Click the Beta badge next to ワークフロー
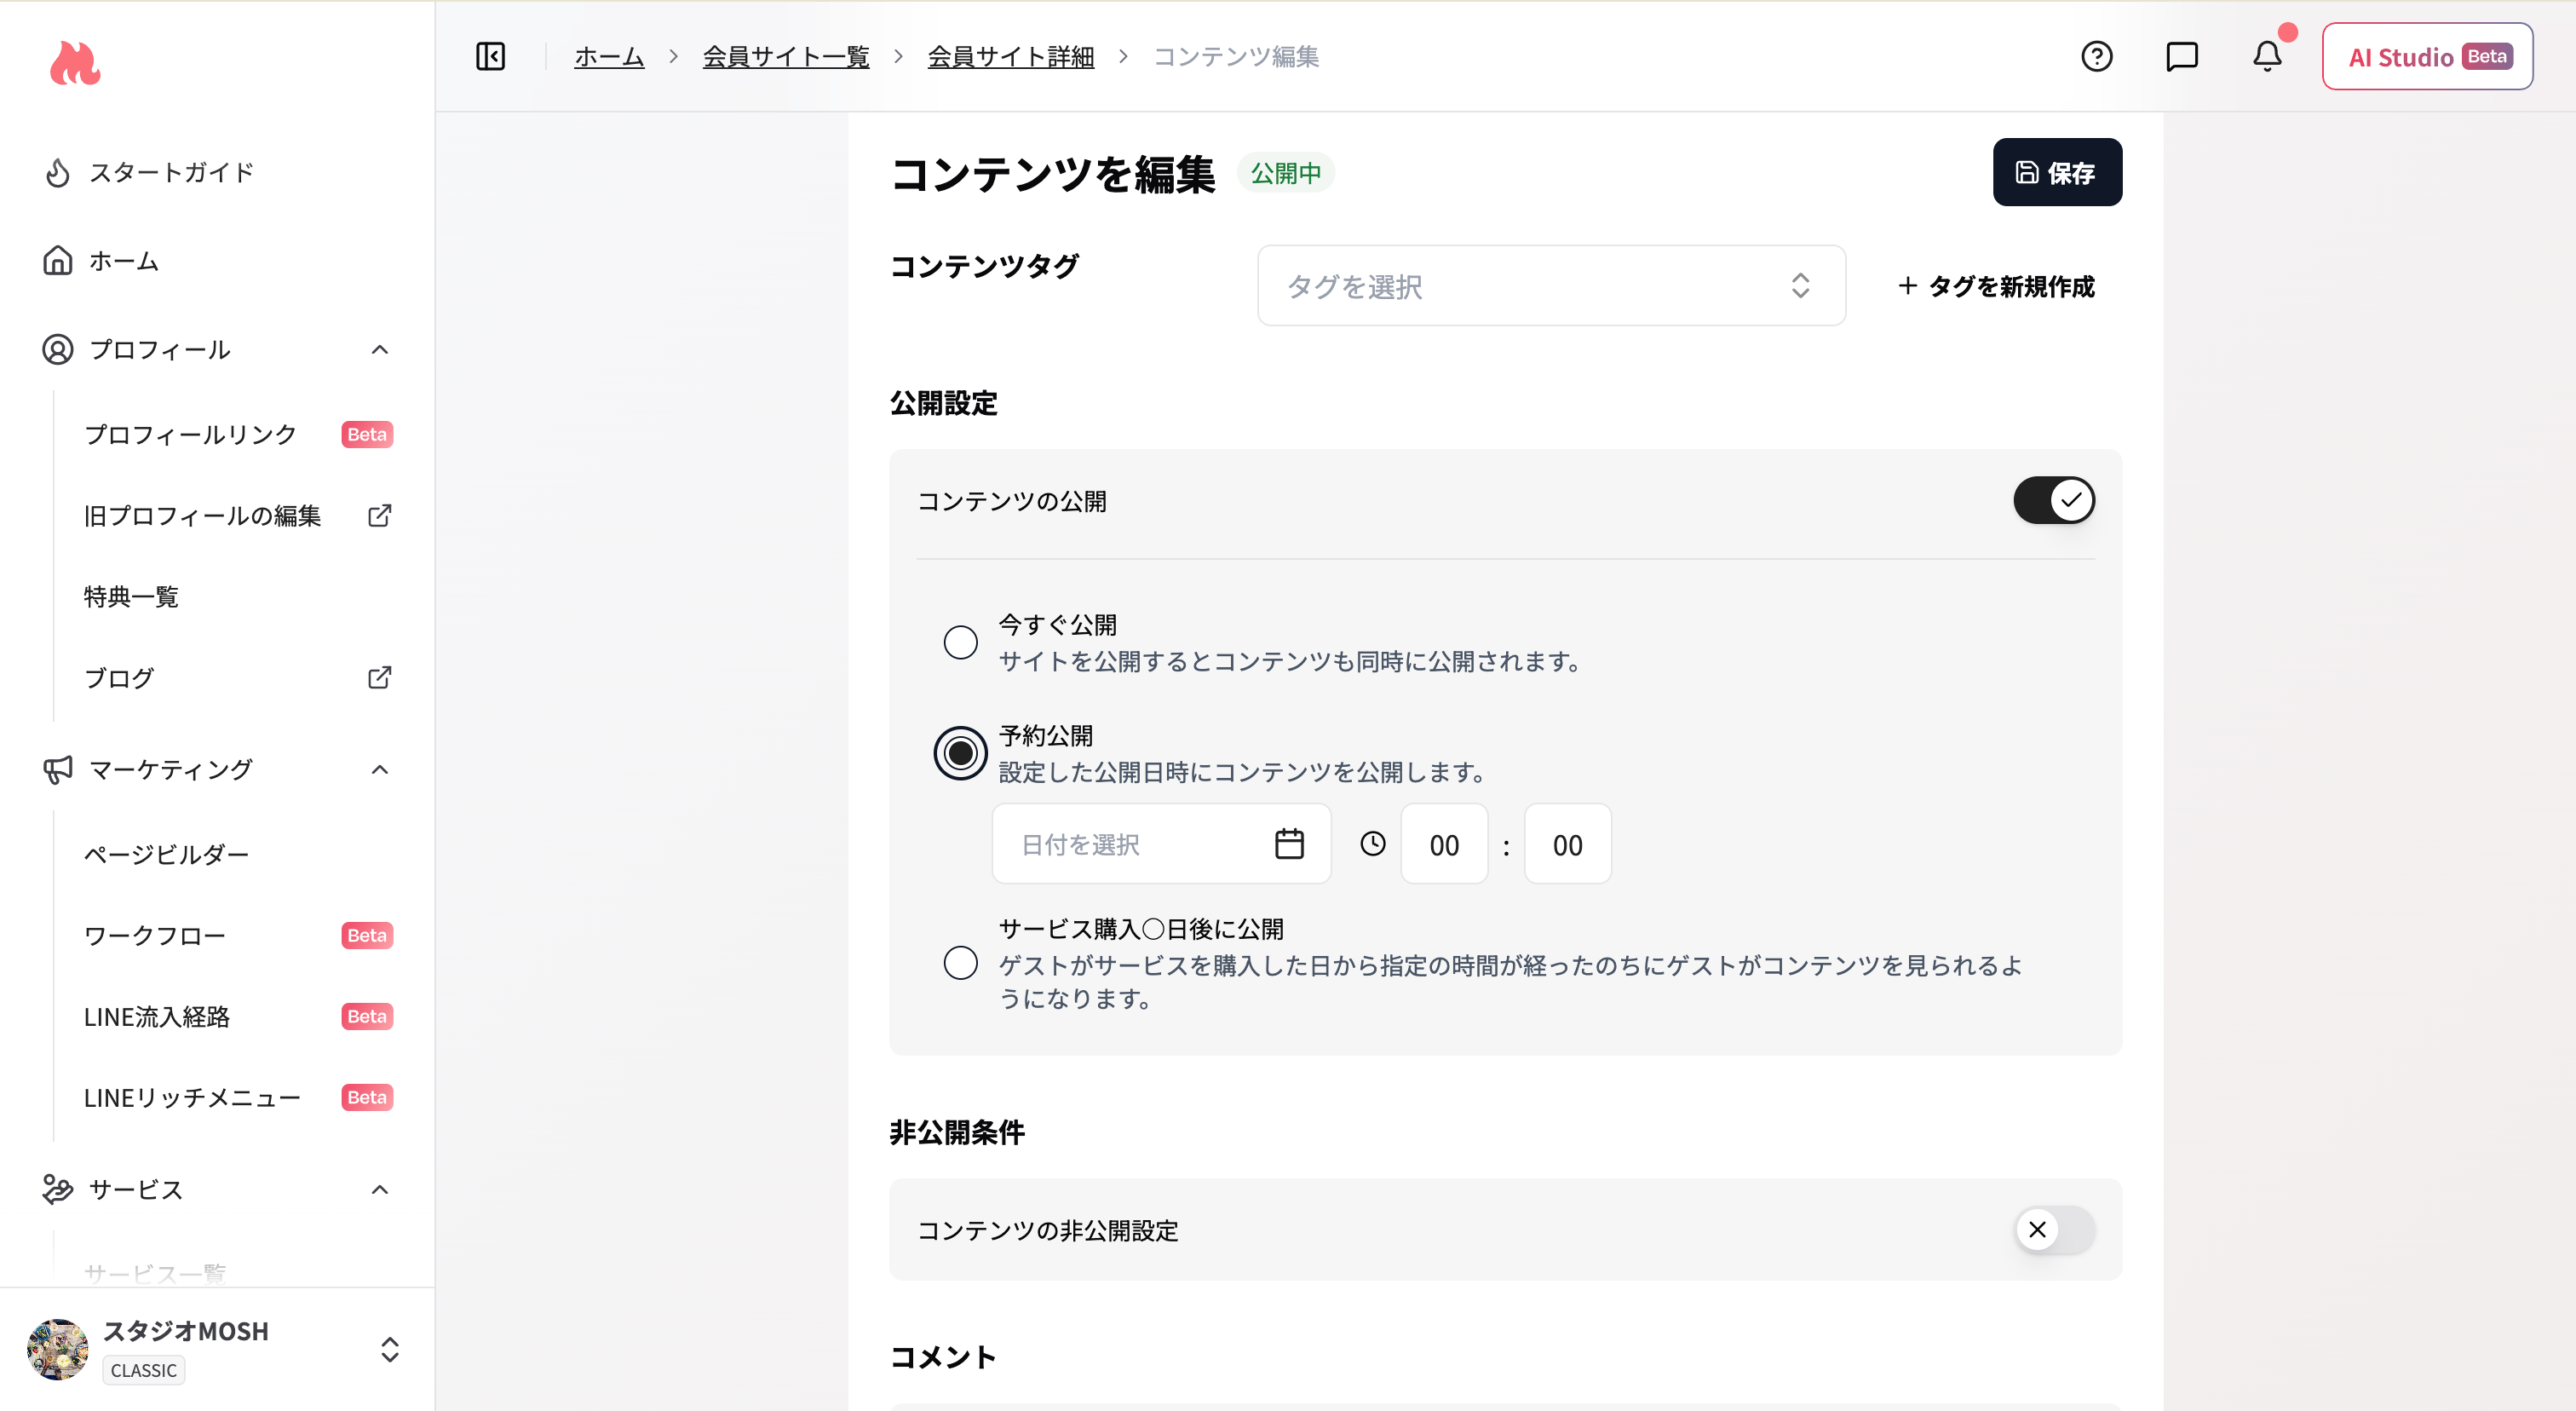The height and width of the screenshot is (1411, 2576). (x=367, y=936)
